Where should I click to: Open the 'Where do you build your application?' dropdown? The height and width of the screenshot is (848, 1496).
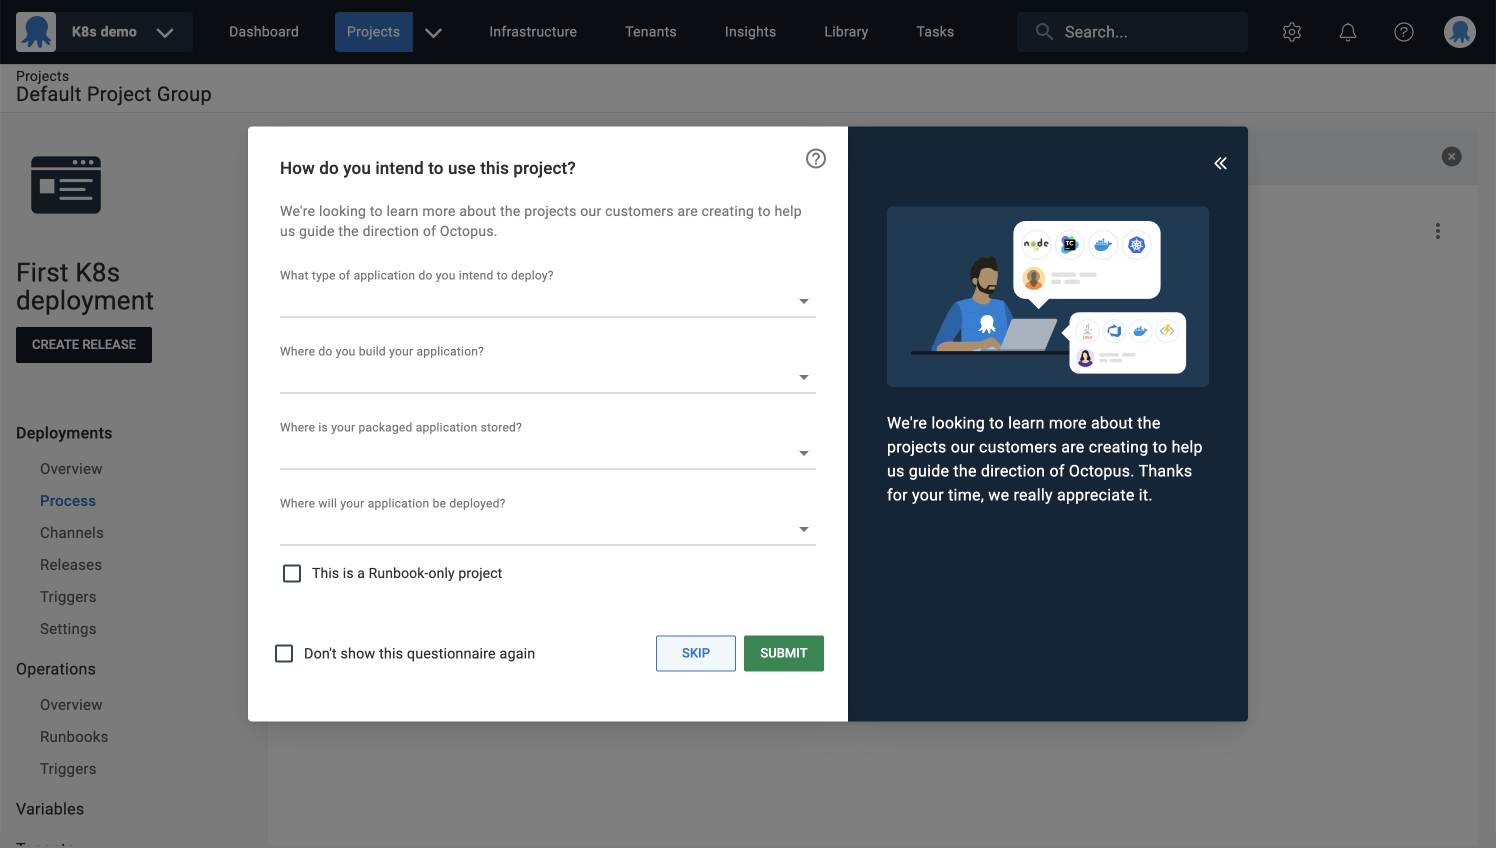(803, 377)
